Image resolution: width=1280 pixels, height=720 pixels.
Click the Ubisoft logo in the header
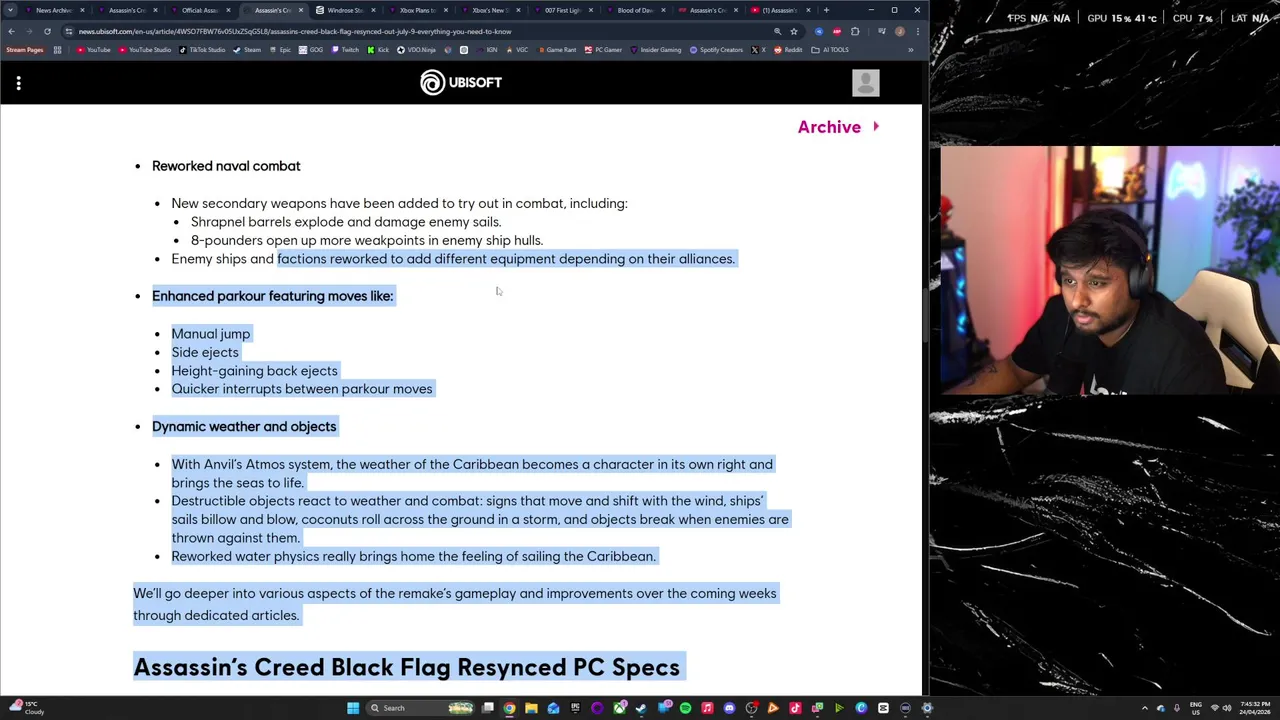pos(461,82)
